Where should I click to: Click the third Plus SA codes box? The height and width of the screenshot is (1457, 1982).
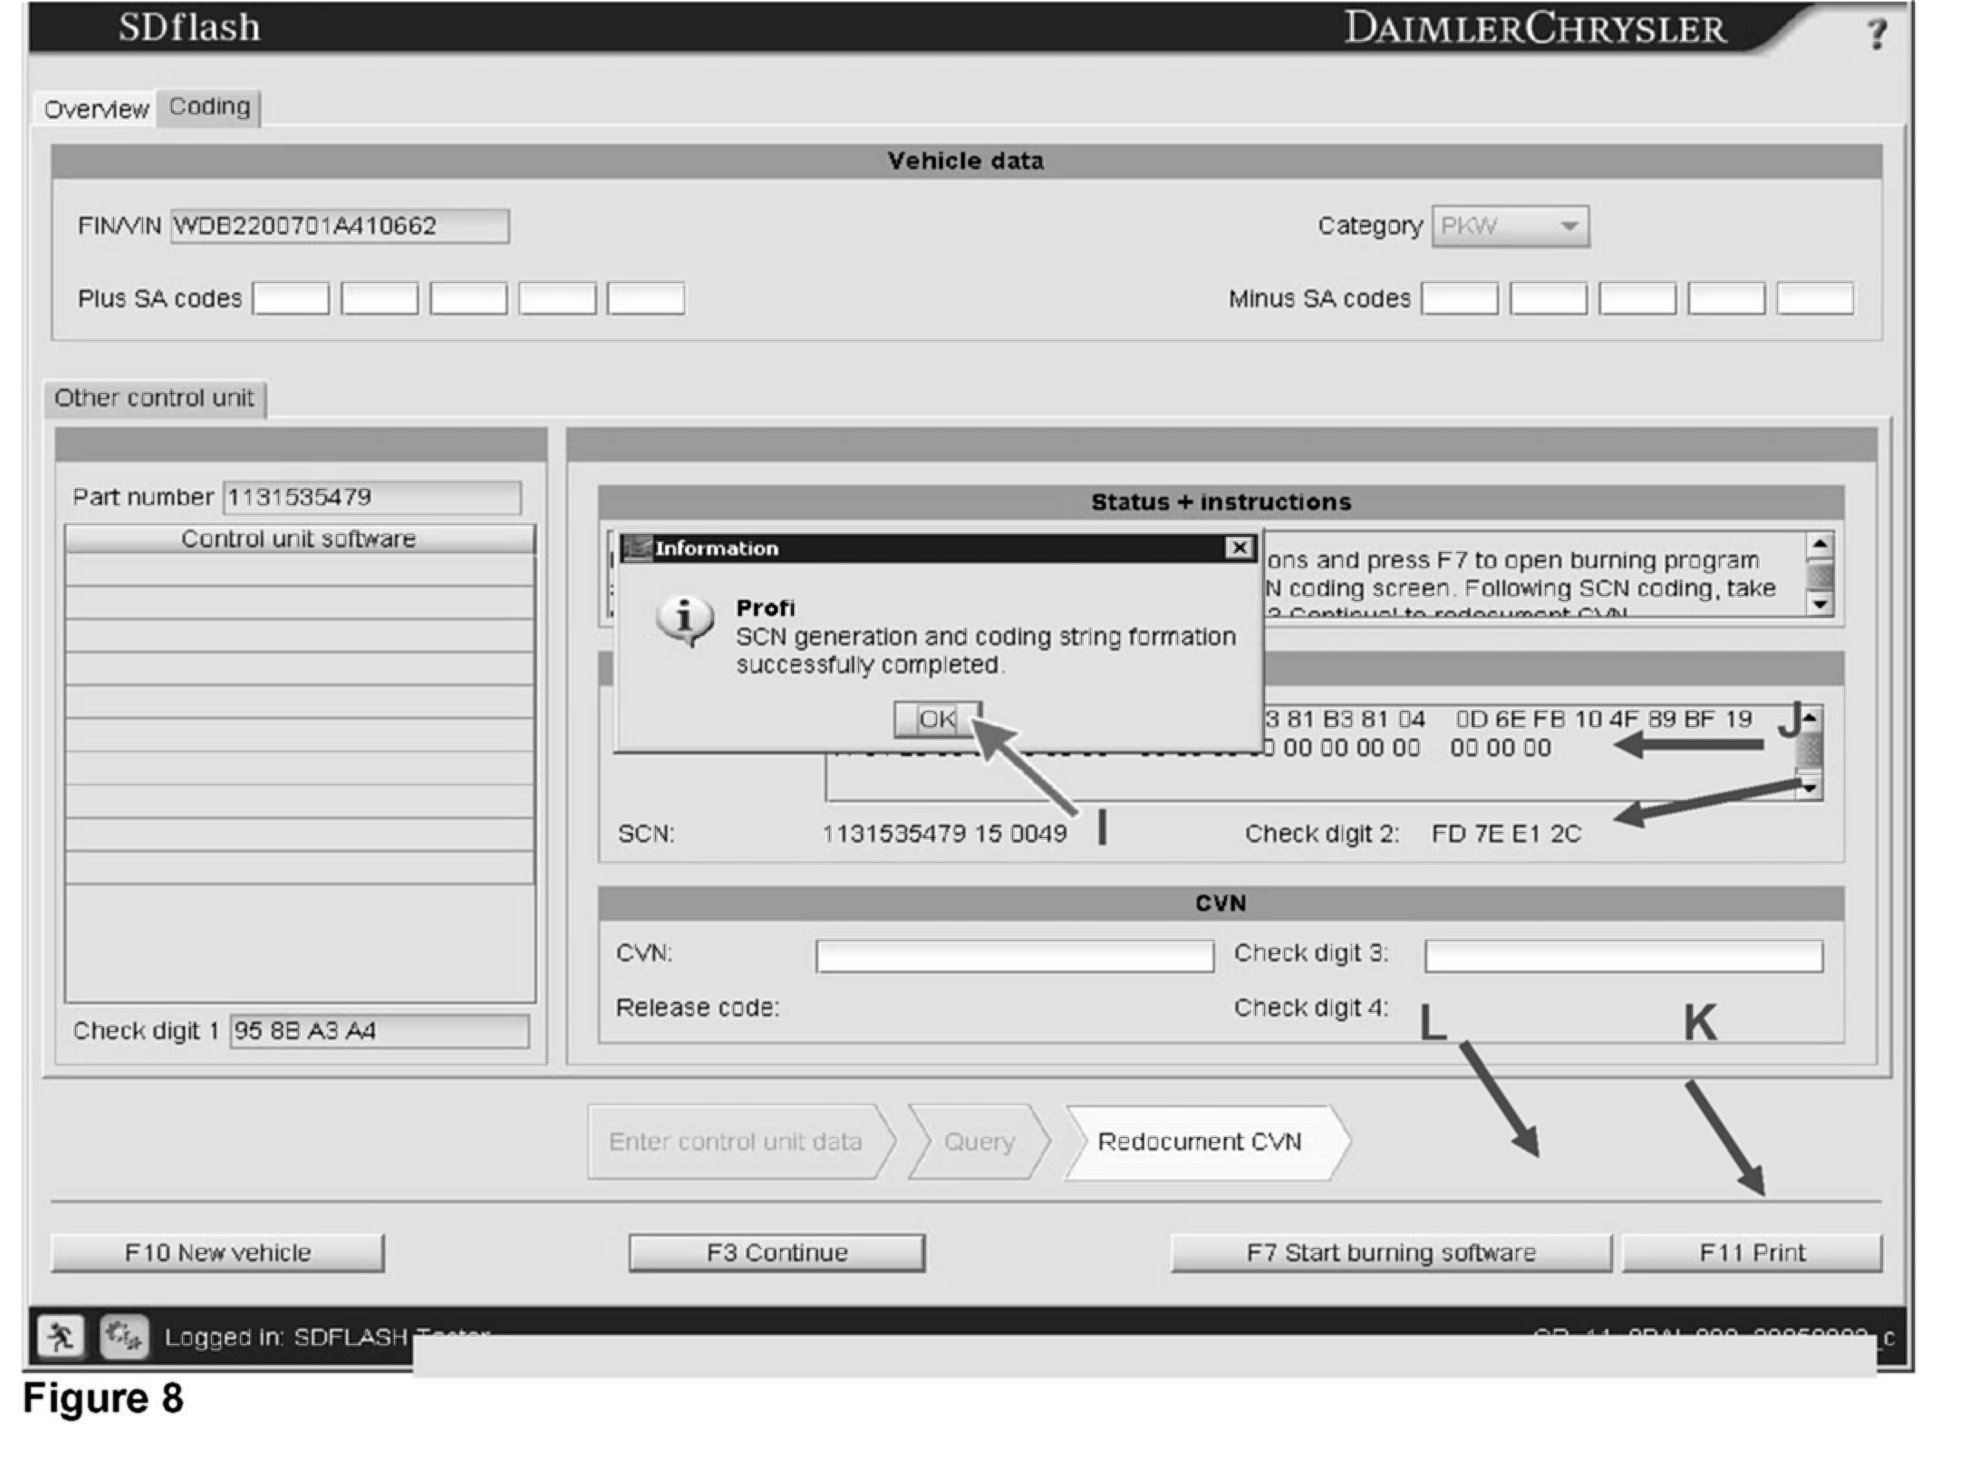pyautogui.click(x=468, y=298)
